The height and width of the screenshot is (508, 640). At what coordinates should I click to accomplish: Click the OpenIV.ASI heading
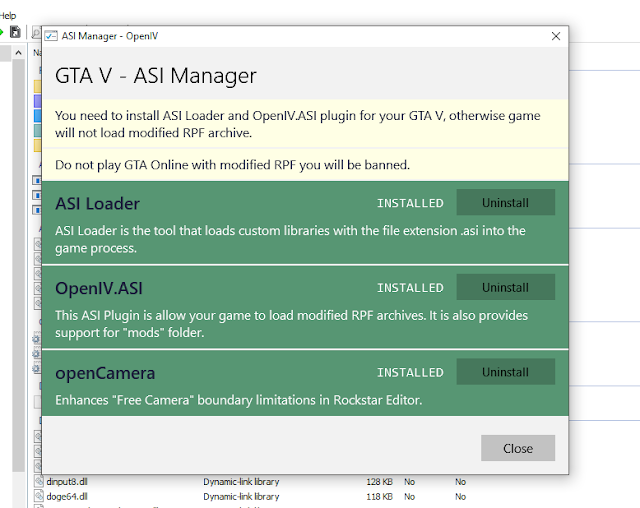click(x=99, y=288)
